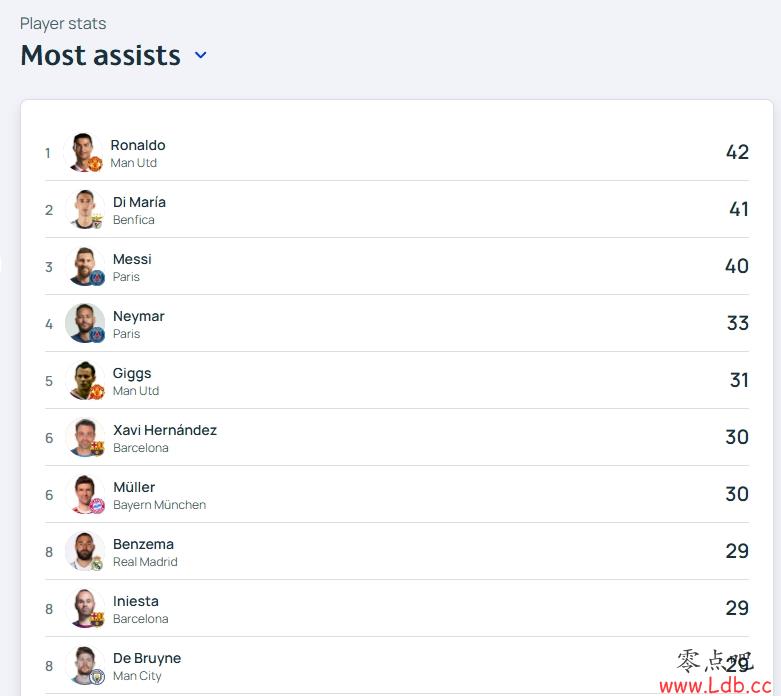
Task: Click Di María's player photo
Action: pyautogui.click(x=85, y=209)
